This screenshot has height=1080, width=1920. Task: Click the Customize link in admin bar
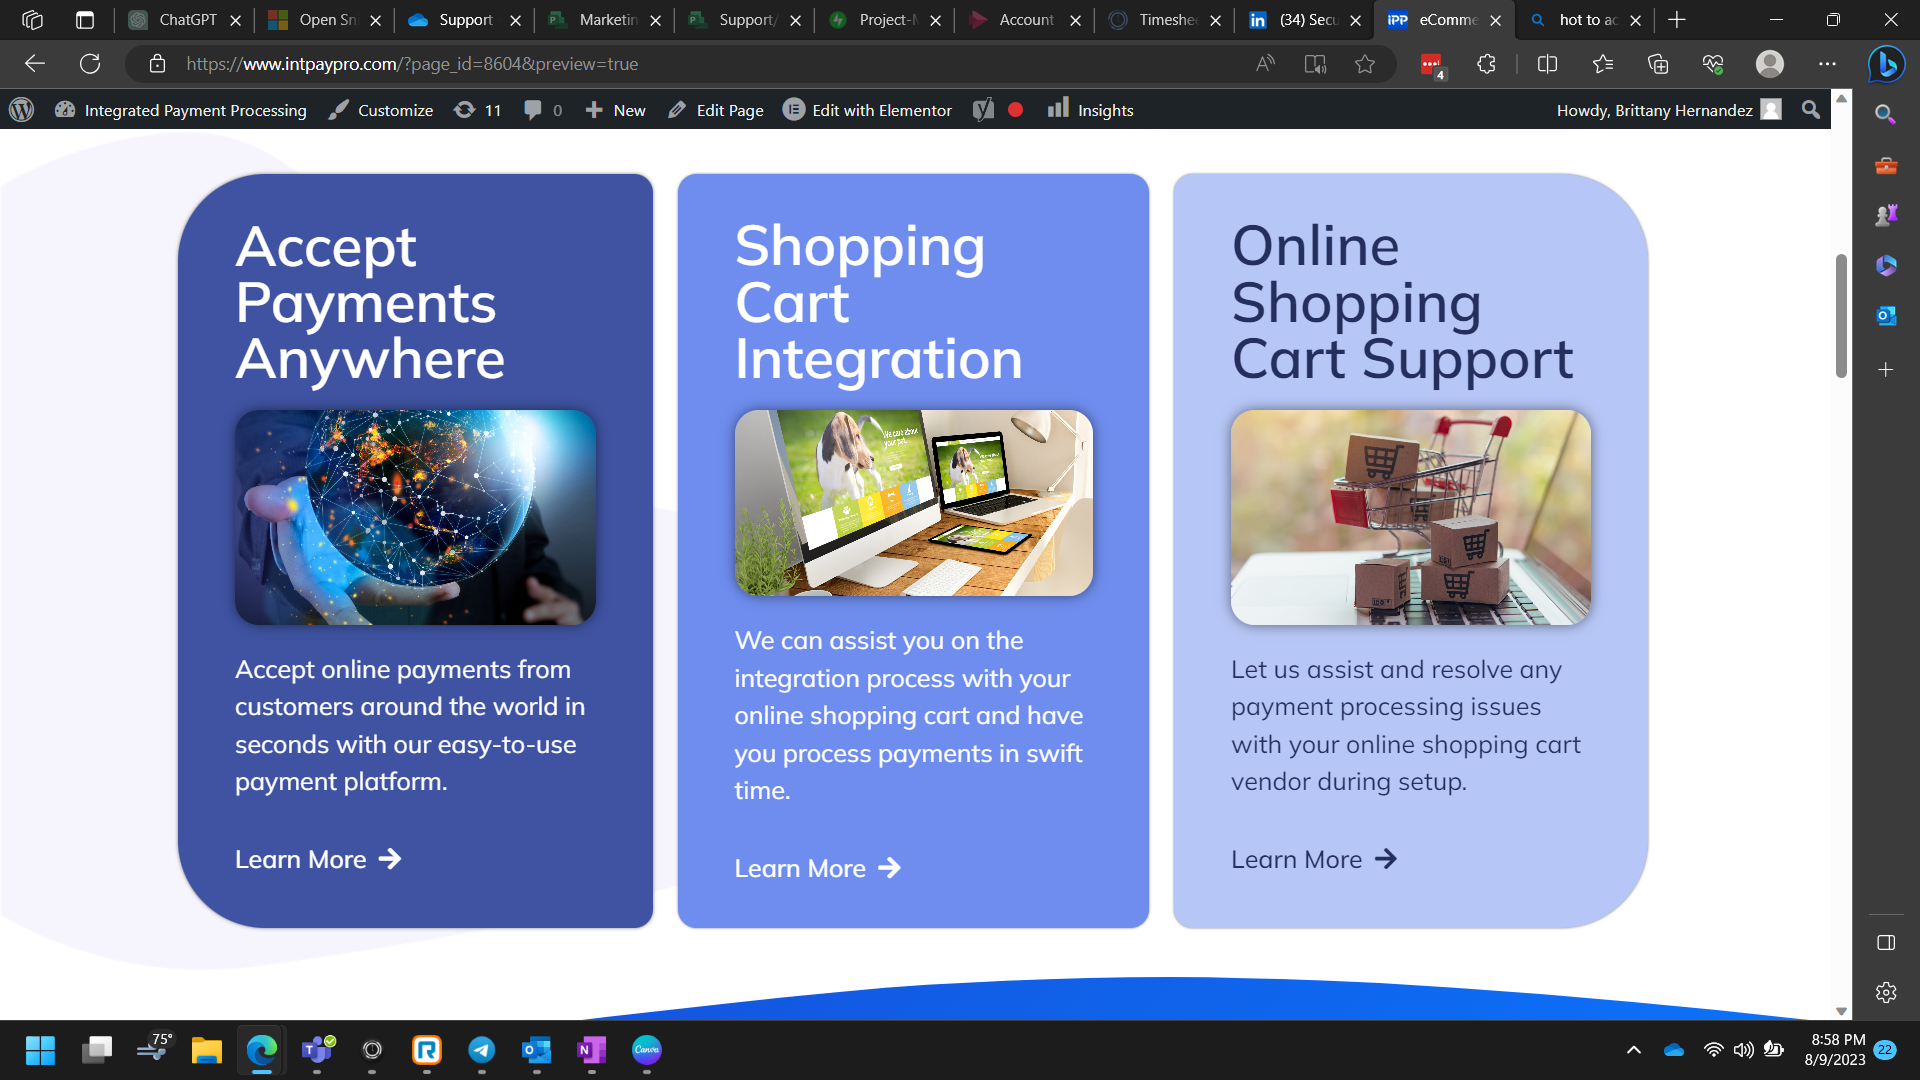coord(394,110)
